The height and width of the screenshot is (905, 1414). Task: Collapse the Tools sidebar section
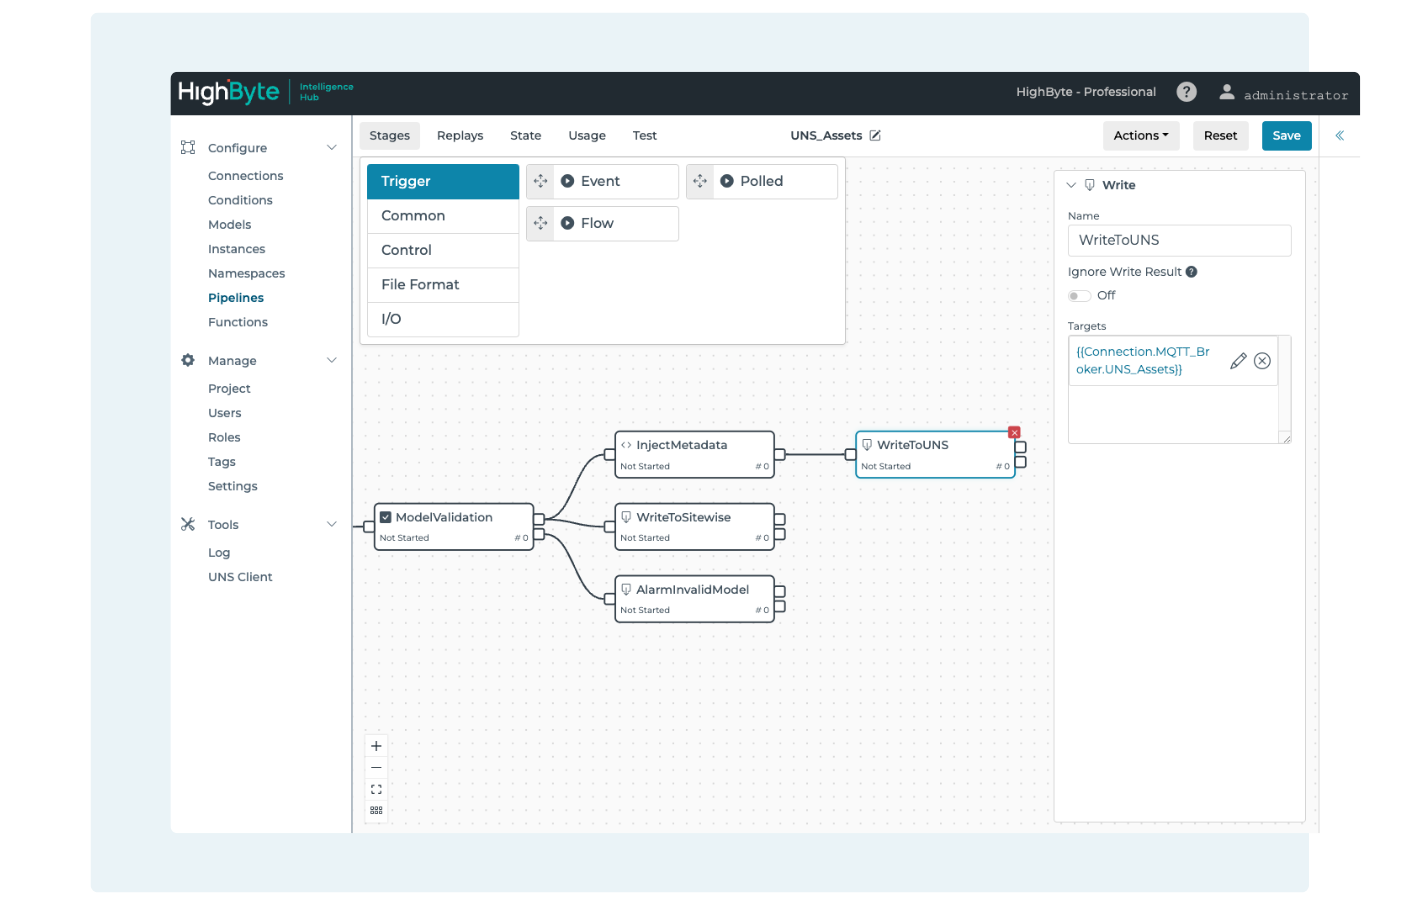tap(332, 525)
